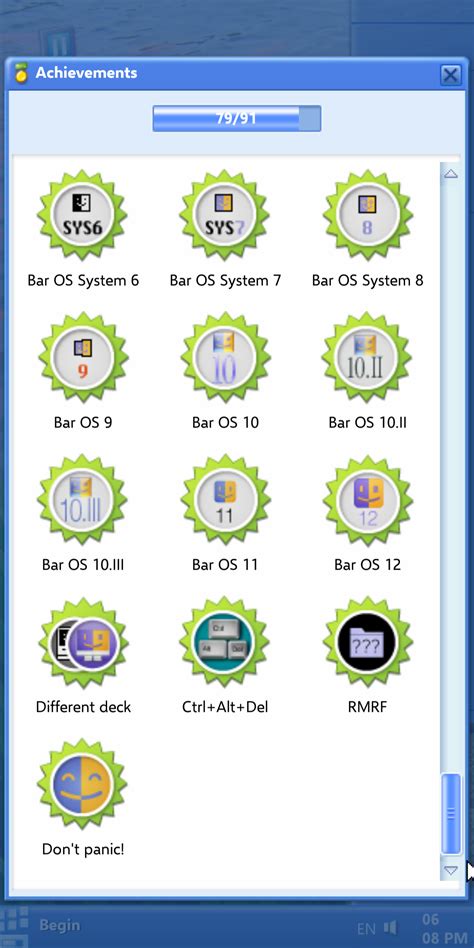Open the RMRF folder badge
This screenshot has height=948, width=474.
point(368,642)
